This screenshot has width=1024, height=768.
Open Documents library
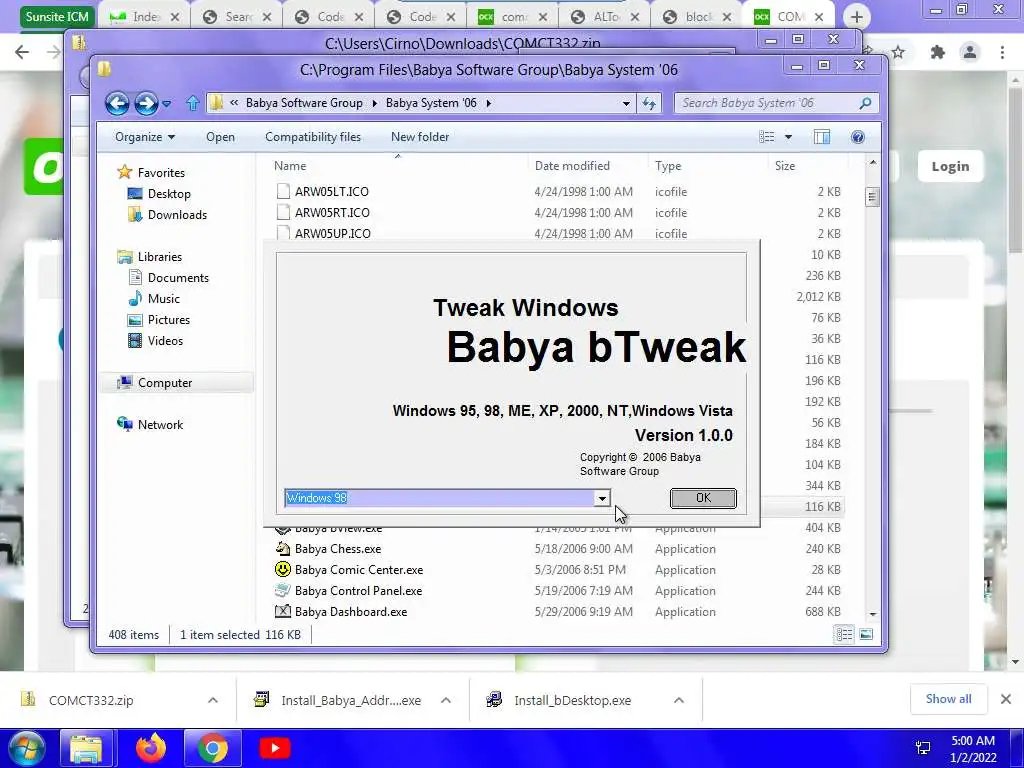178,278
